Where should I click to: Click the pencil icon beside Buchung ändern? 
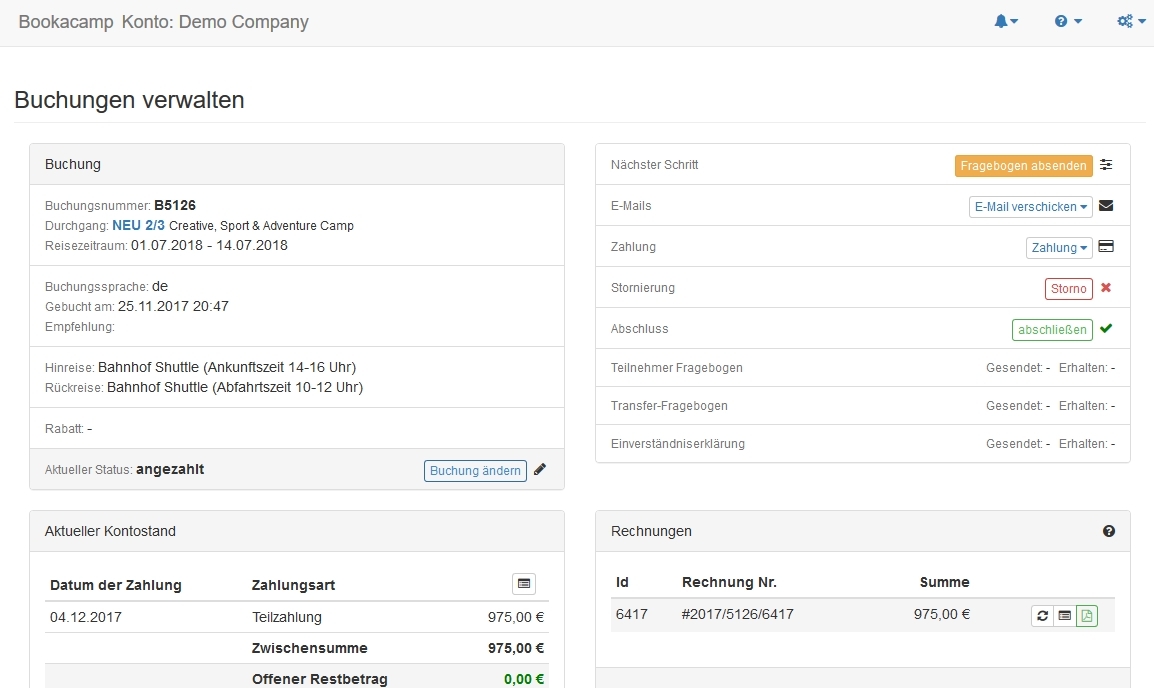(540, 469)
